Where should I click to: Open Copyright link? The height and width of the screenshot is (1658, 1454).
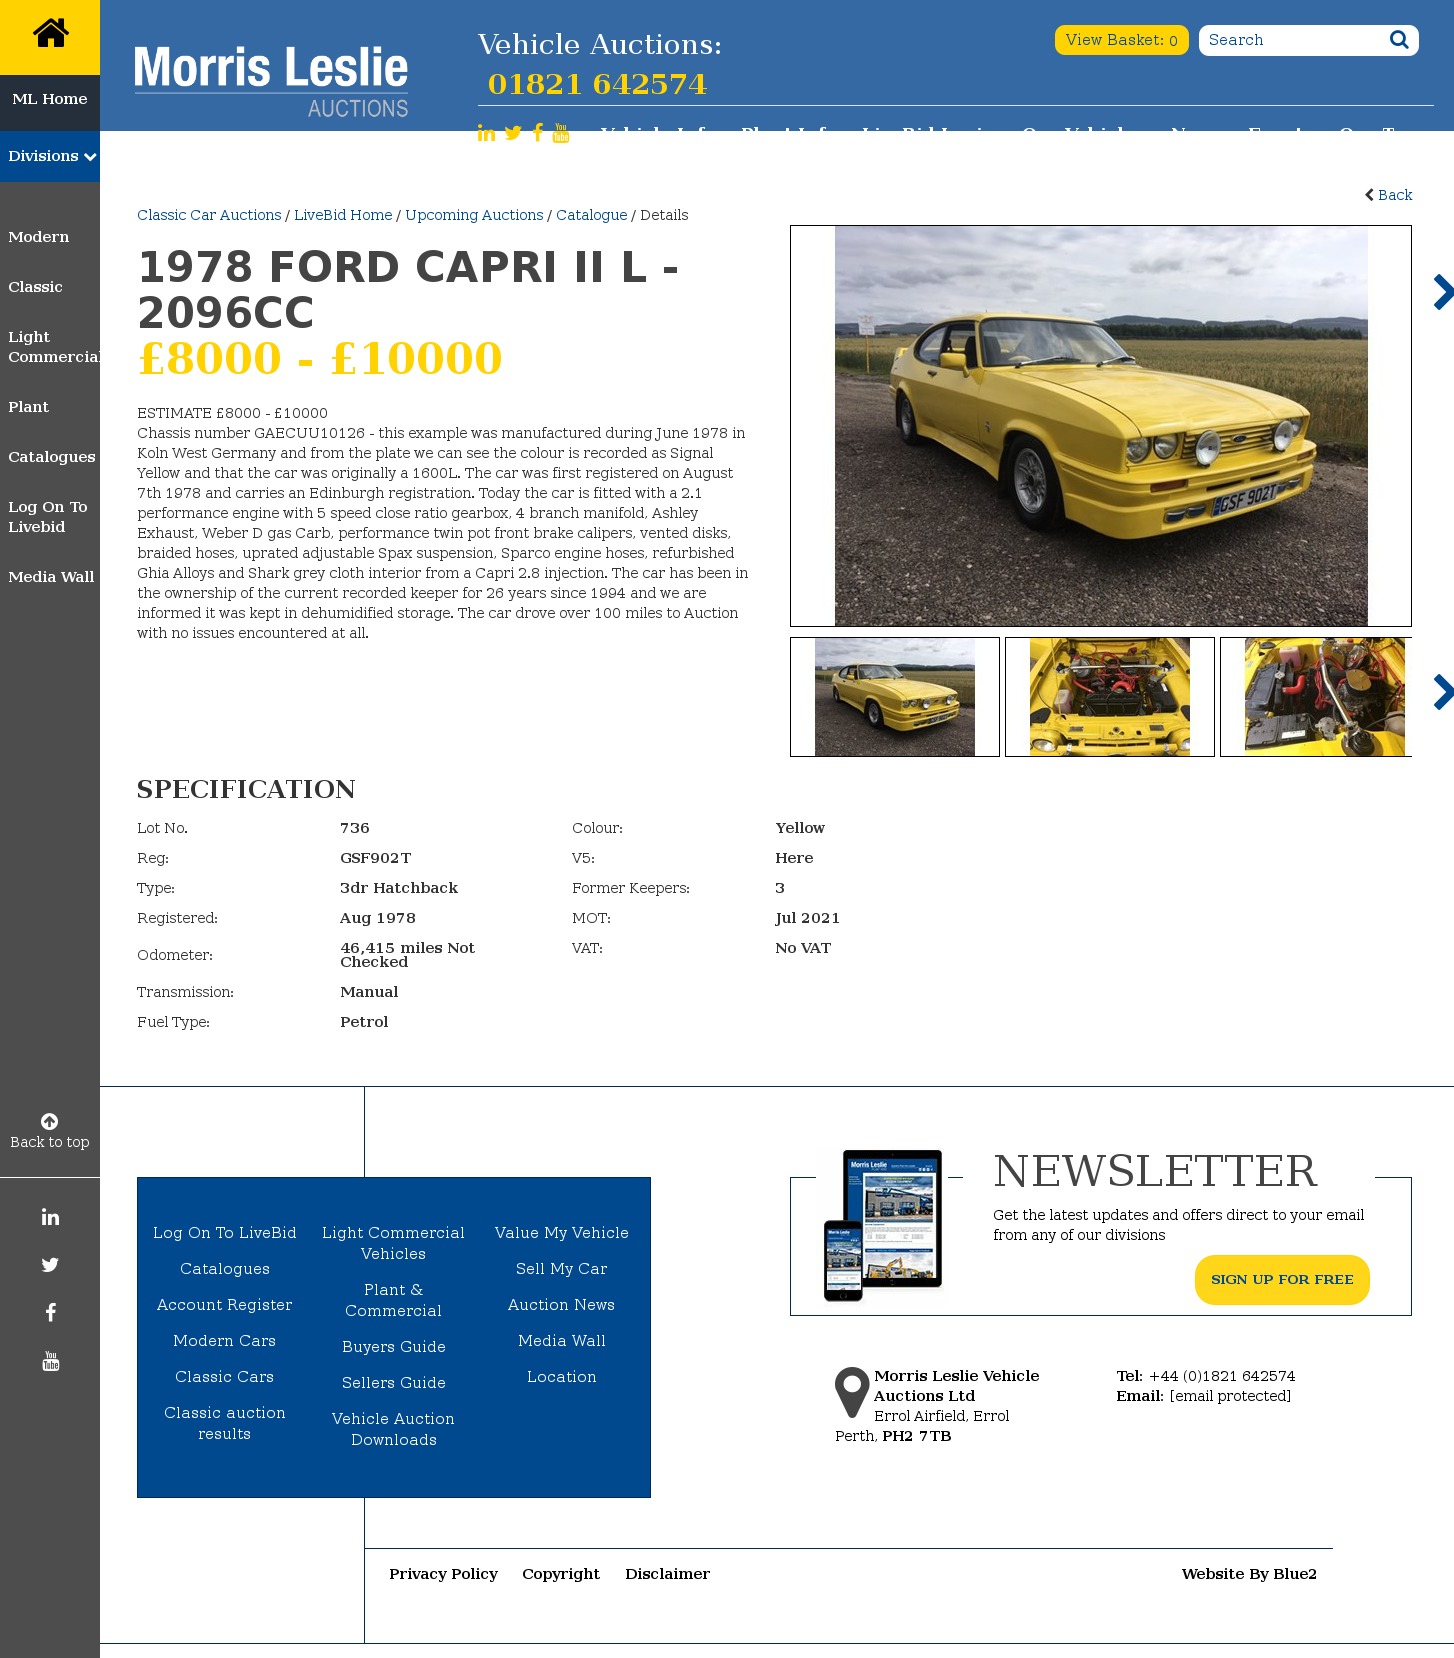coord(561,1574)
